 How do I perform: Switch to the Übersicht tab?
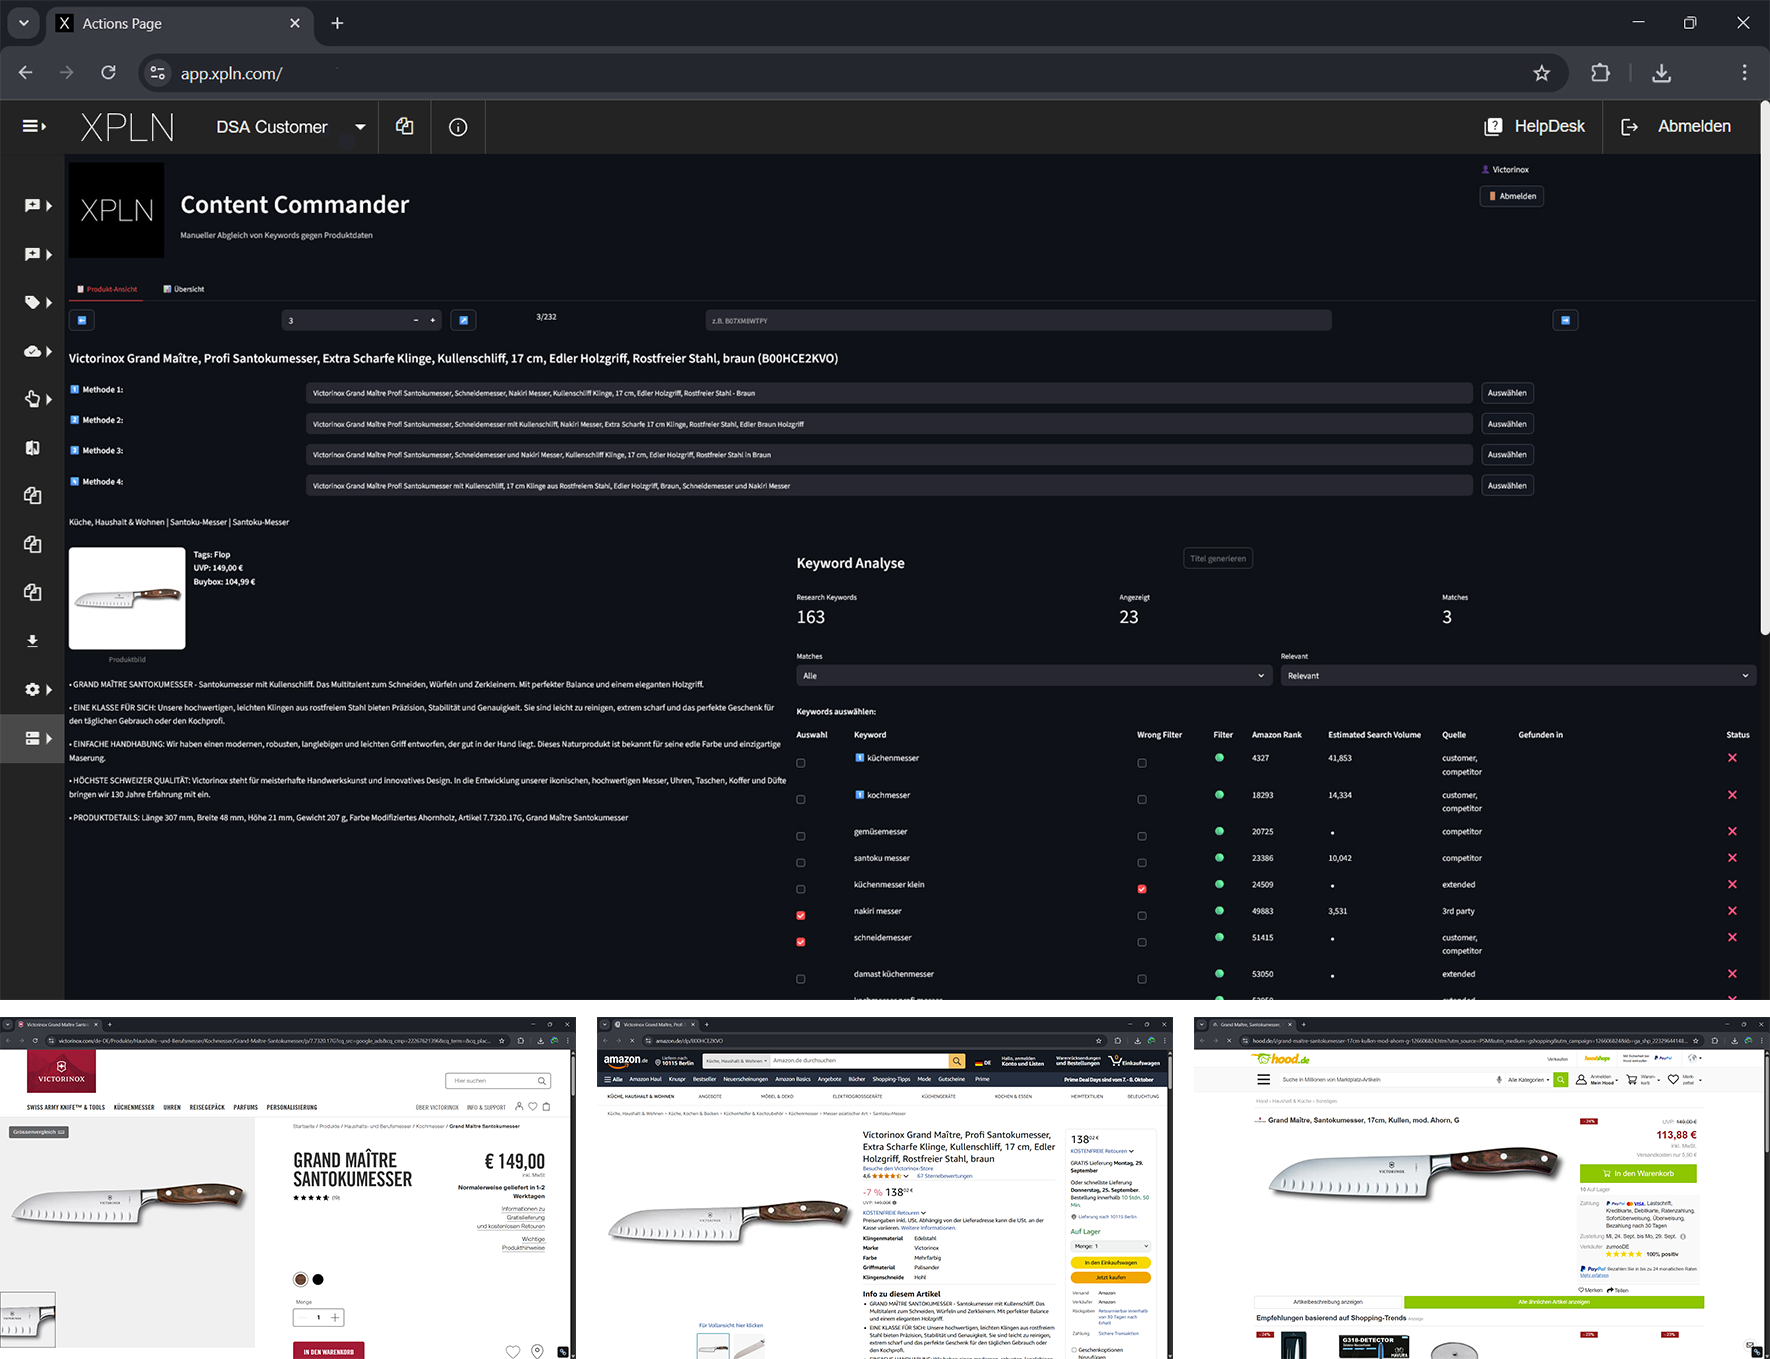pyautogui.click(x=184, y=289)
